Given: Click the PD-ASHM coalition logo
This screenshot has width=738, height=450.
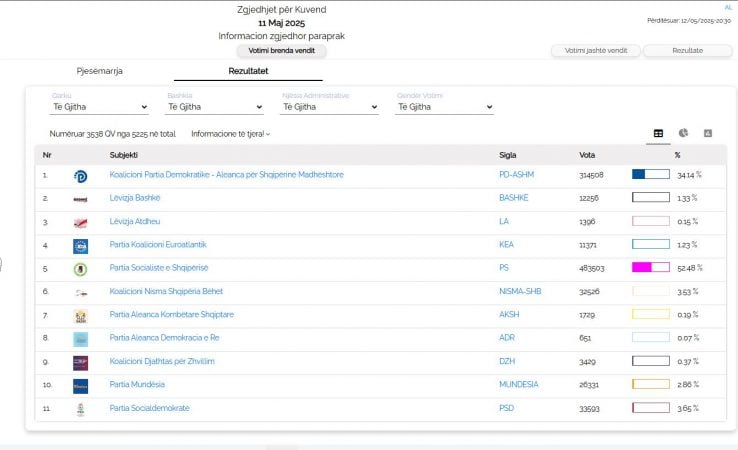Looking at the screenshot, I should (x=80, y=175).
